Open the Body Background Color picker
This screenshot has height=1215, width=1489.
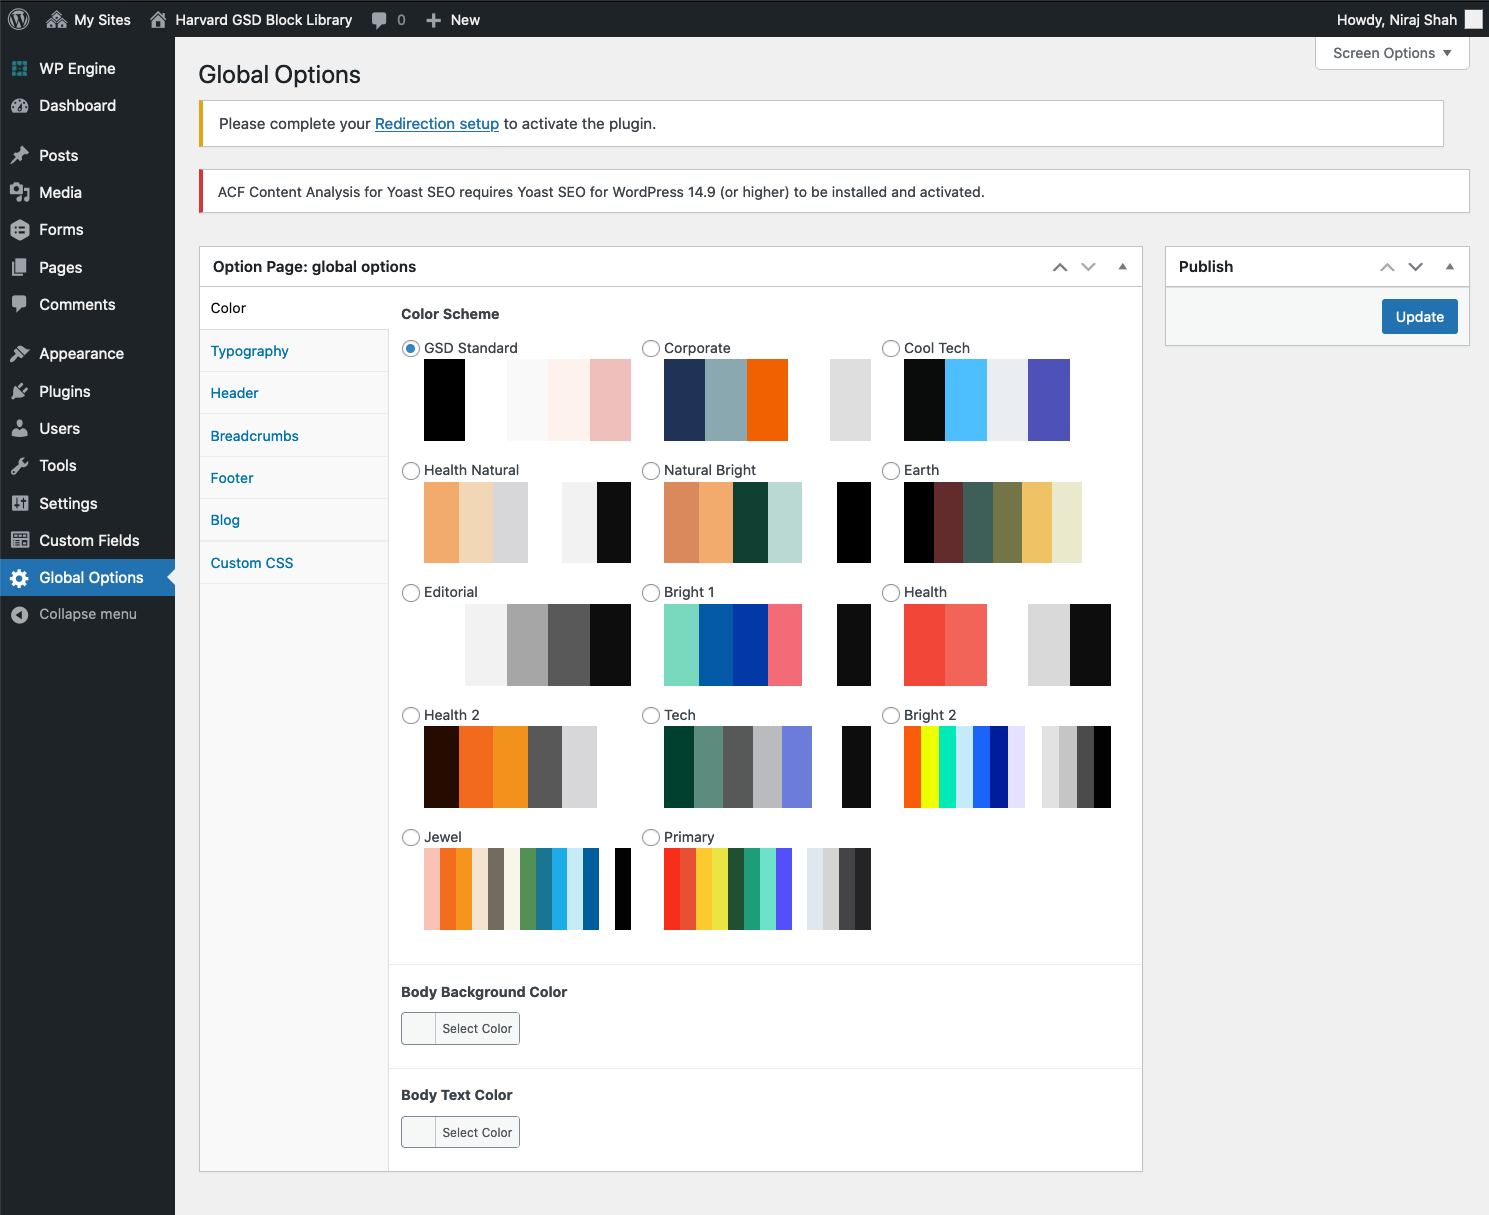[460, 1028]
